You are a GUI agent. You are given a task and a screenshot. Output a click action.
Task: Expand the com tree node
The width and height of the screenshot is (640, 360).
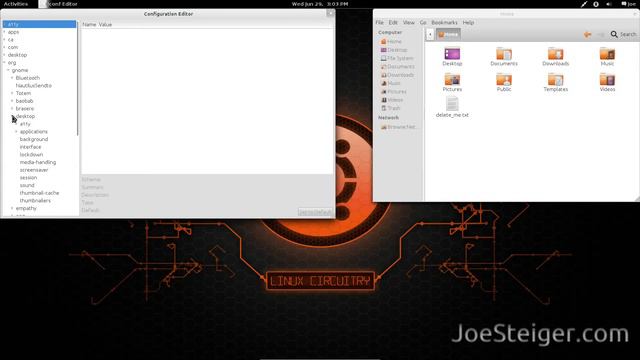click(4, 47)
